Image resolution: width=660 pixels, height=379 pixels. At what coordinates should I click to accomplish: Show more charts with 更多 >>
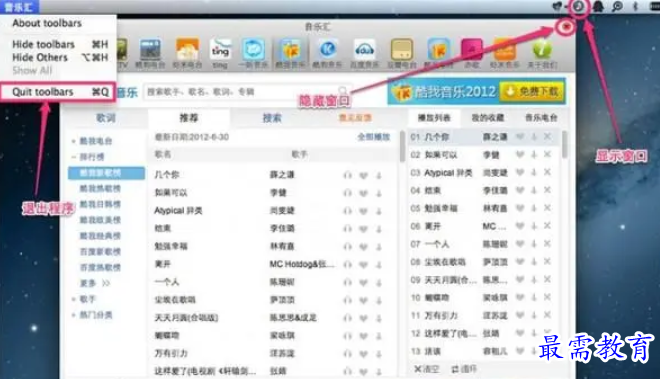(95, 283)
